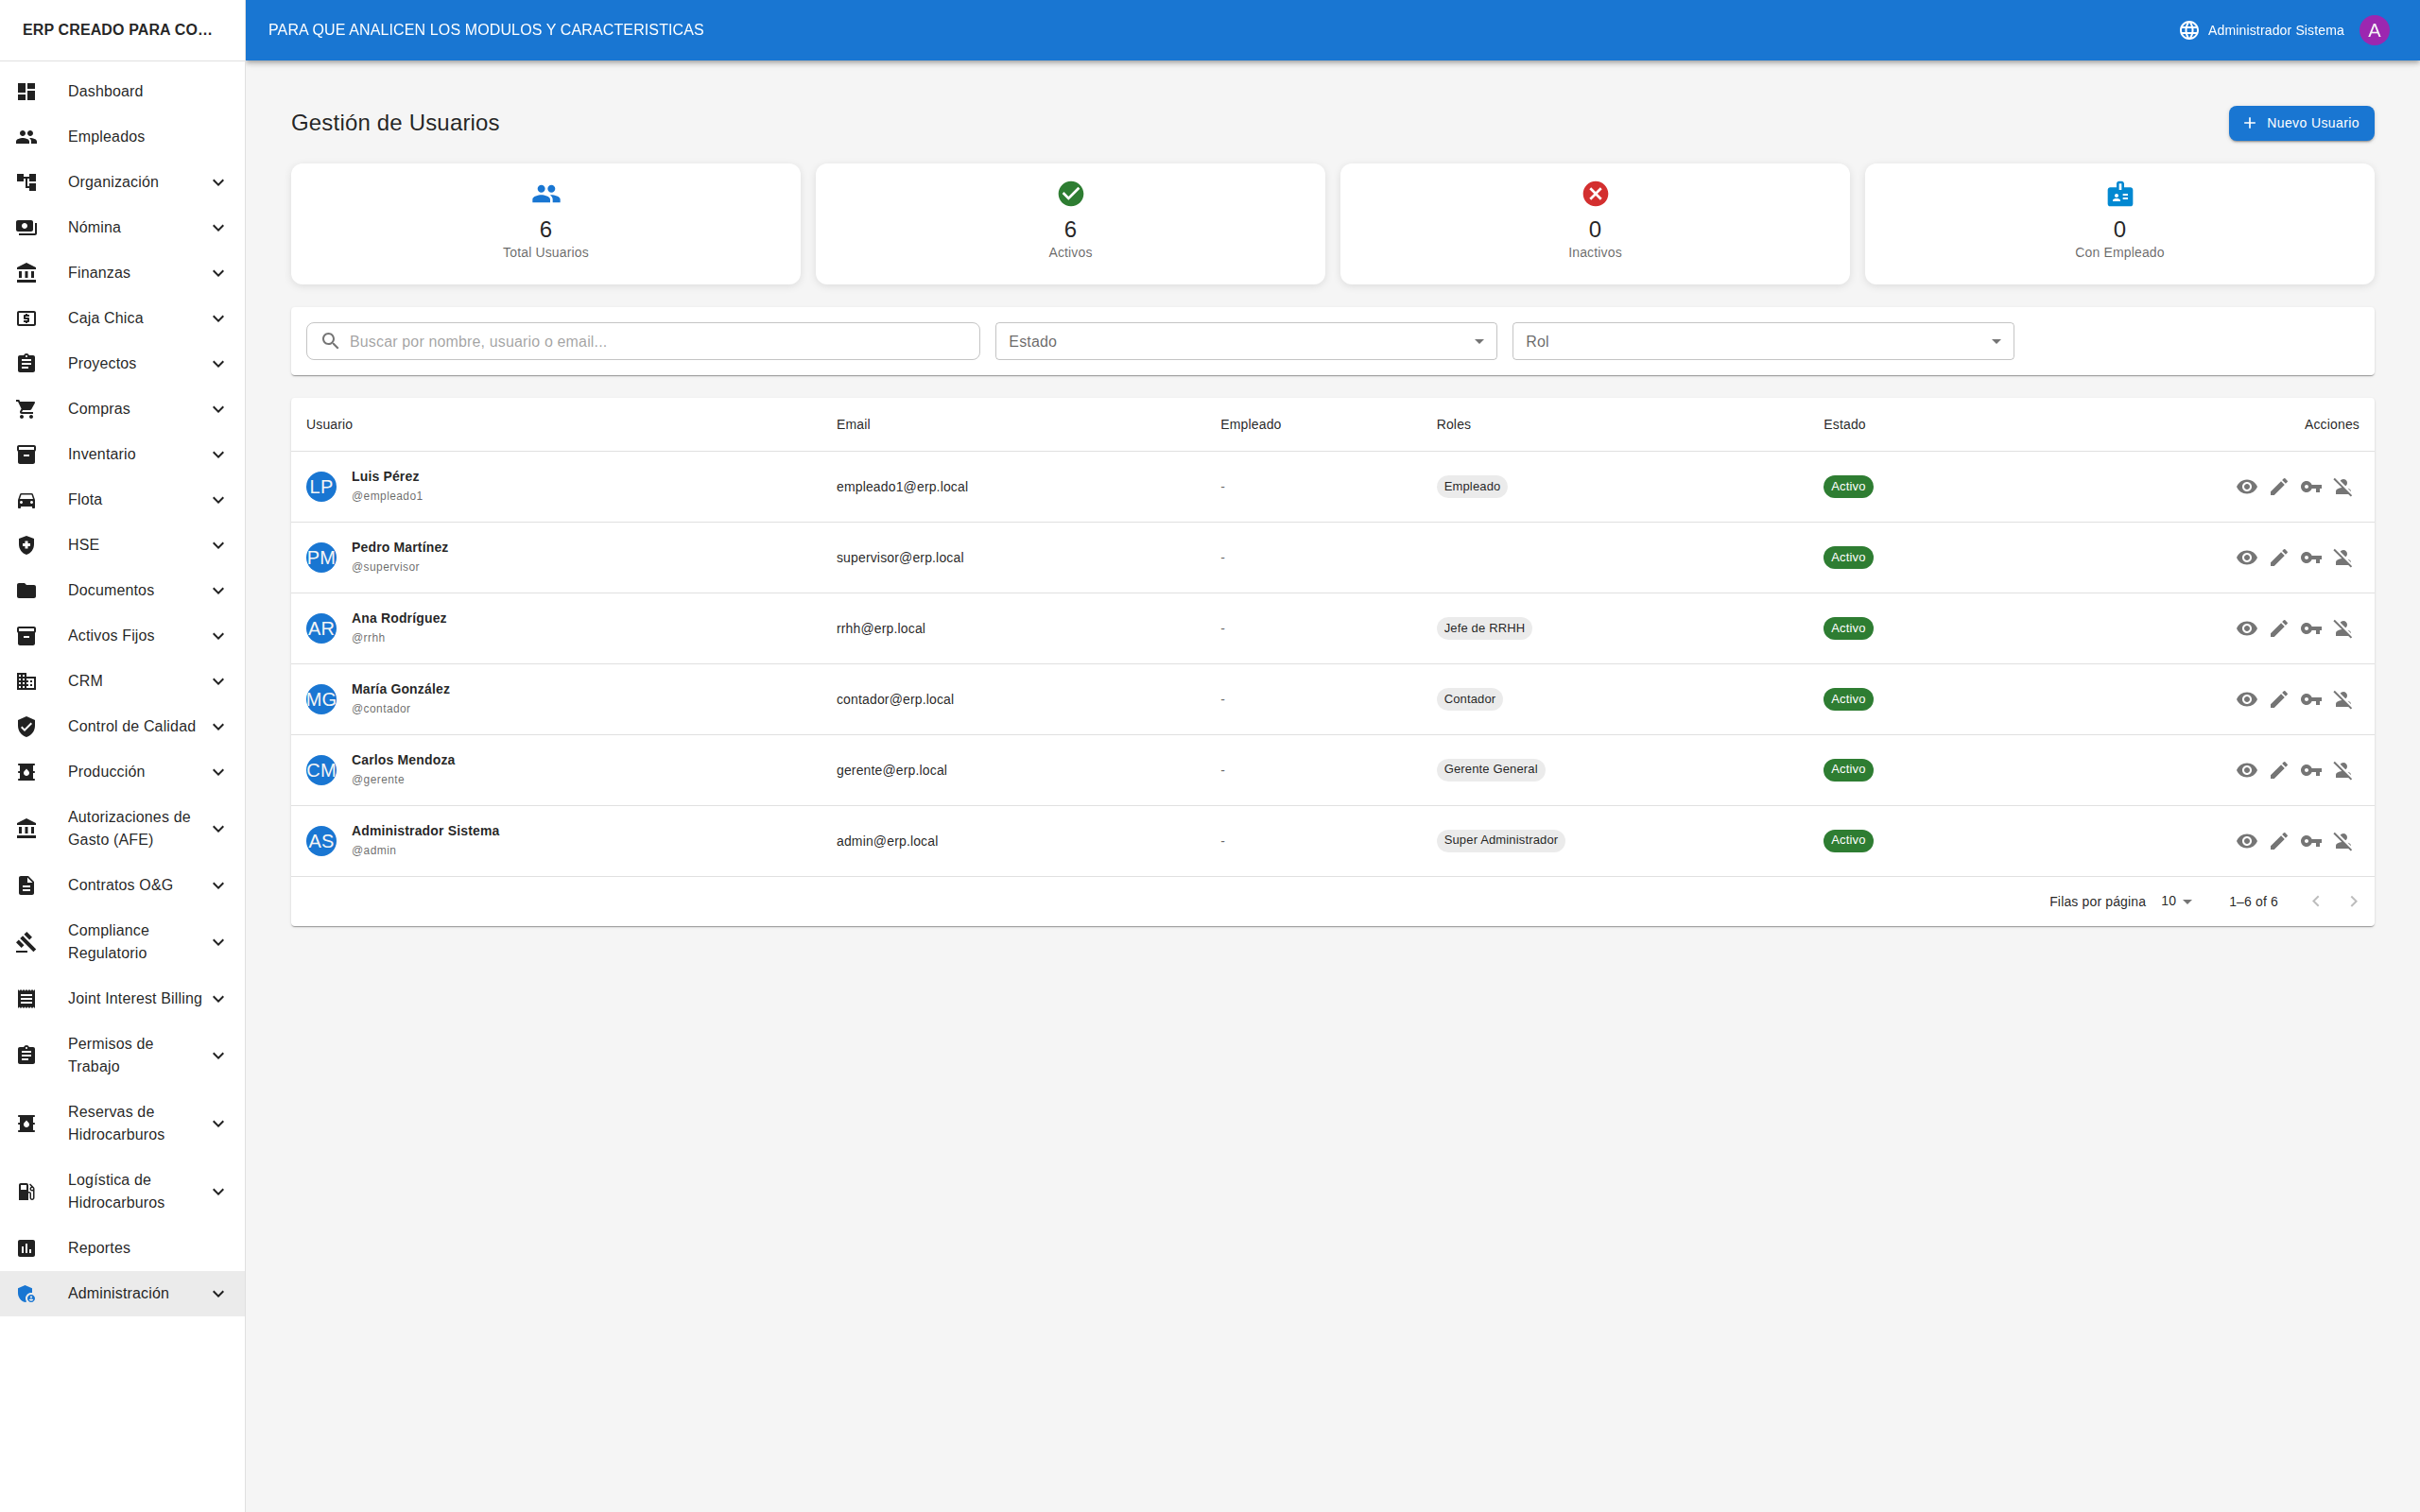2420x1512 pixels.
Task: Click reset password key icon for Carlos Mendoza
Action: click(x=2310, y=770)
